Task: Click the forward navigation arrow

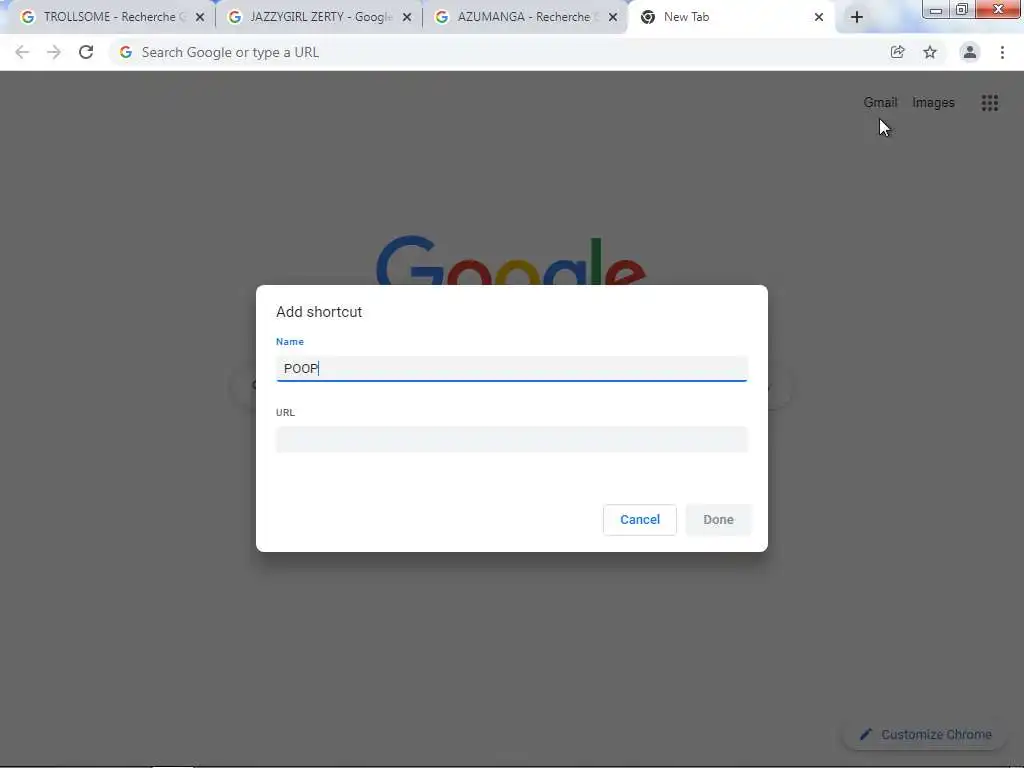Action: click(x=54, y=52)
